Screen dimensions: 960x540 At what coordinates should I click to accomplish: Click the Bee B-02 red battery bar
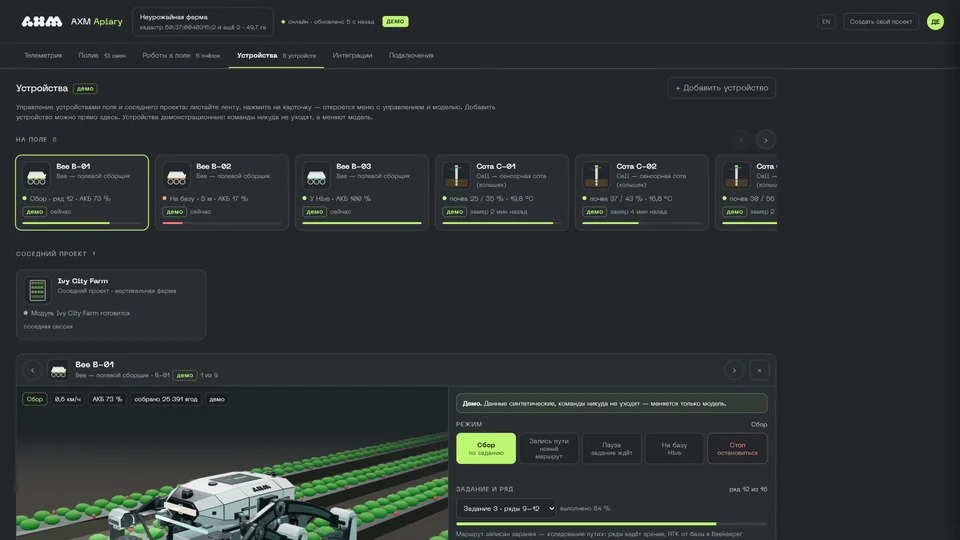[173, 223]
